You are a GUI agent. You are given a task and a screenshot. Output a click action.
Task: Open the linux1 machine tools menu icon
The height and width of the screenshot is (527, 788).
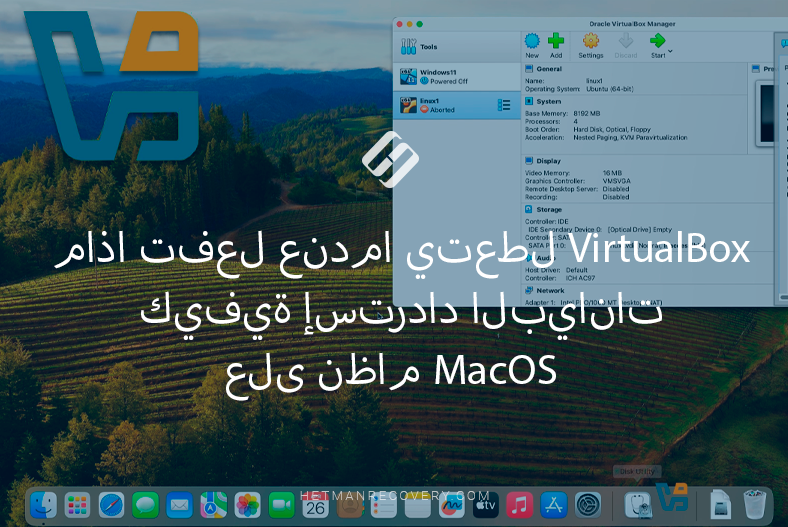coord(504,105)
